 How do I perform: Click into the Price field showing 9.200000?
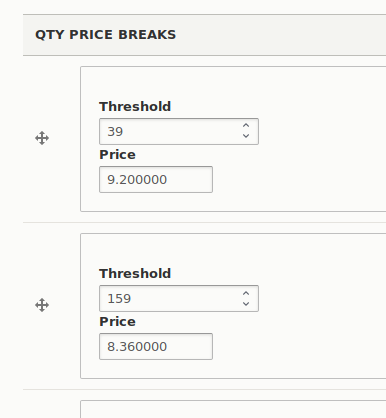(156, 179)
